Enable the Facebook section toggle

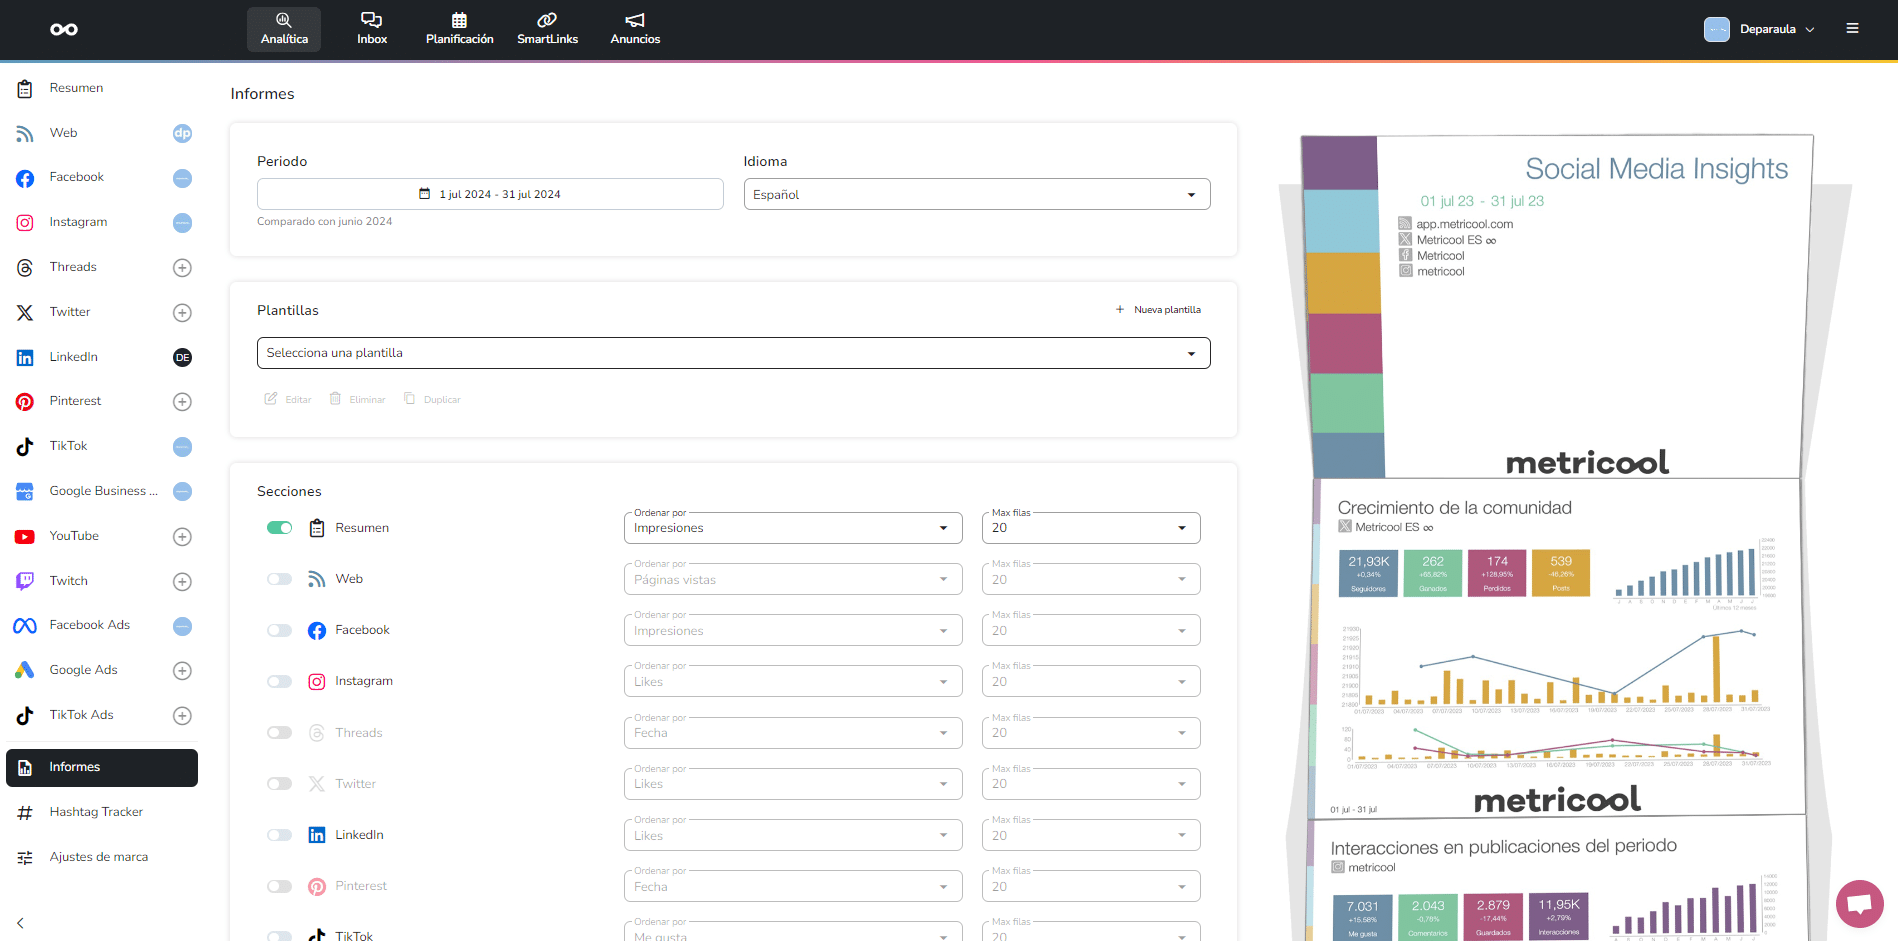click(279, 630)
